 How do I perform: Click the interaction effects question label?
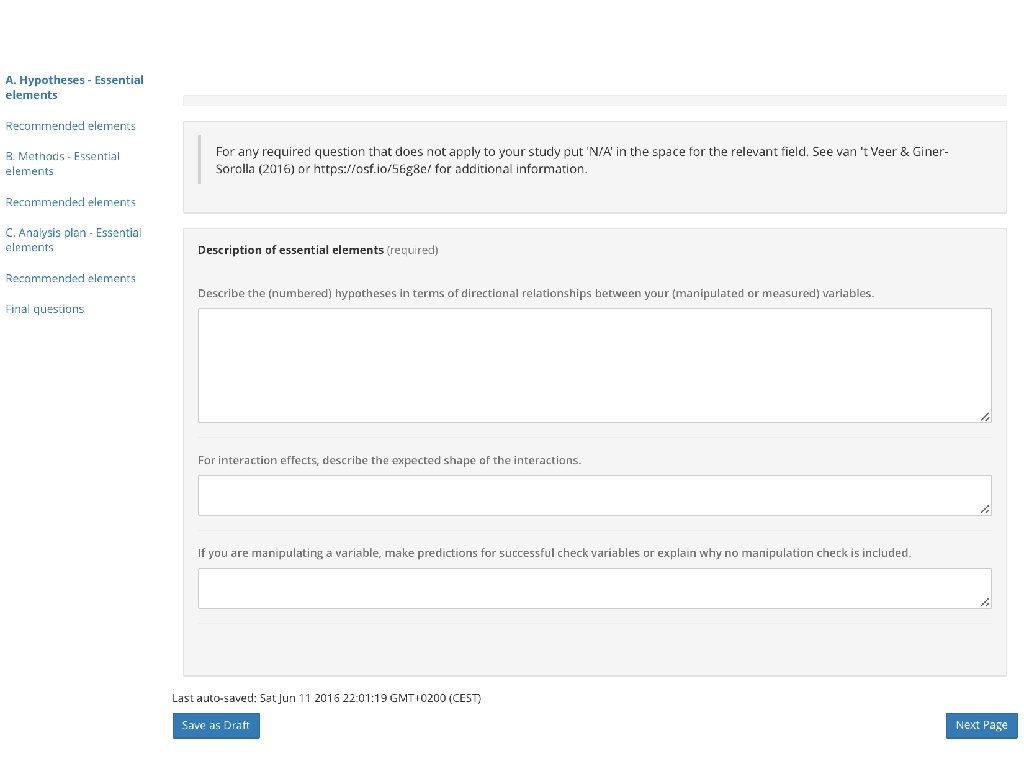pos(389,461)
